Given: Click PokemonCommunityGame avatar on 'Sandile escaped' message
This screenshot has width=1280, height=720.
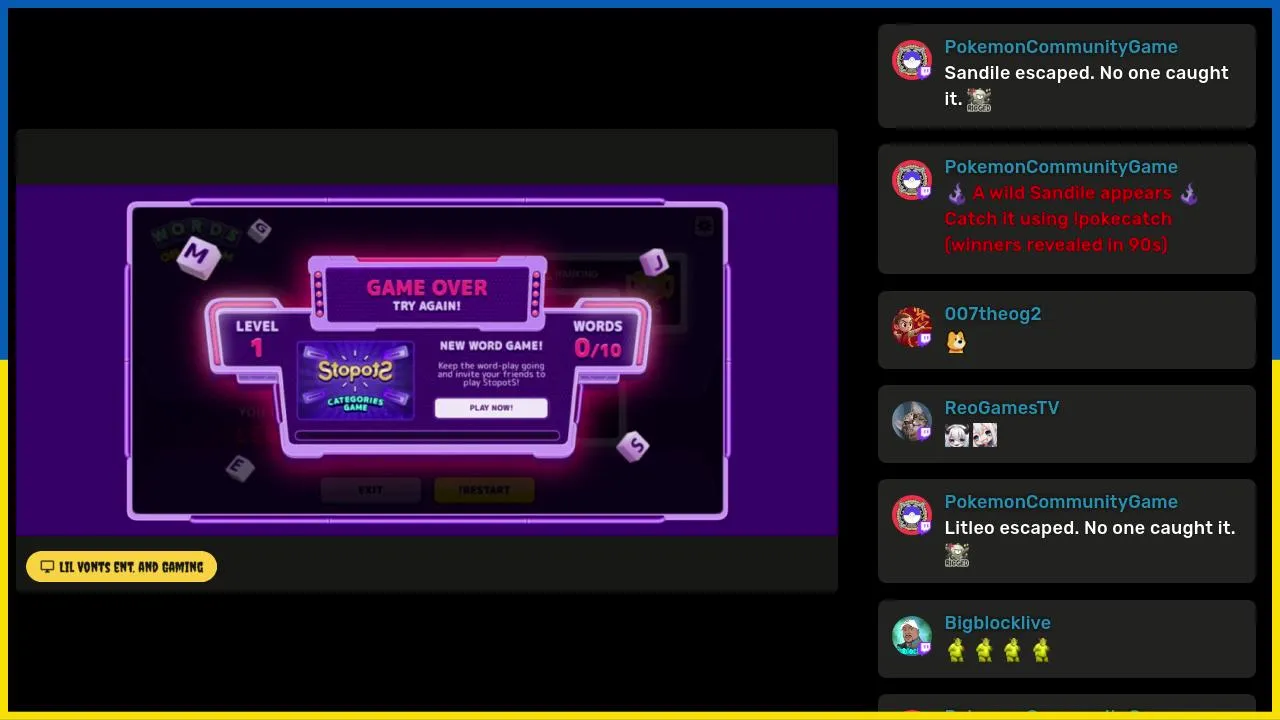Looking at the screenshot, I should (912, 61).
